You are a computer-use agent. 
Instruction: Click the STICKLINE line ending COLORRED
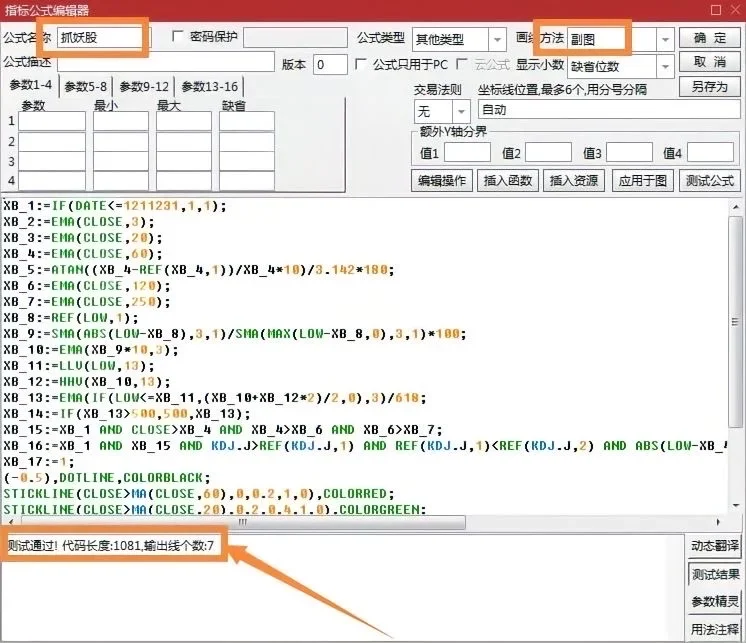click(x=199, y=494)
